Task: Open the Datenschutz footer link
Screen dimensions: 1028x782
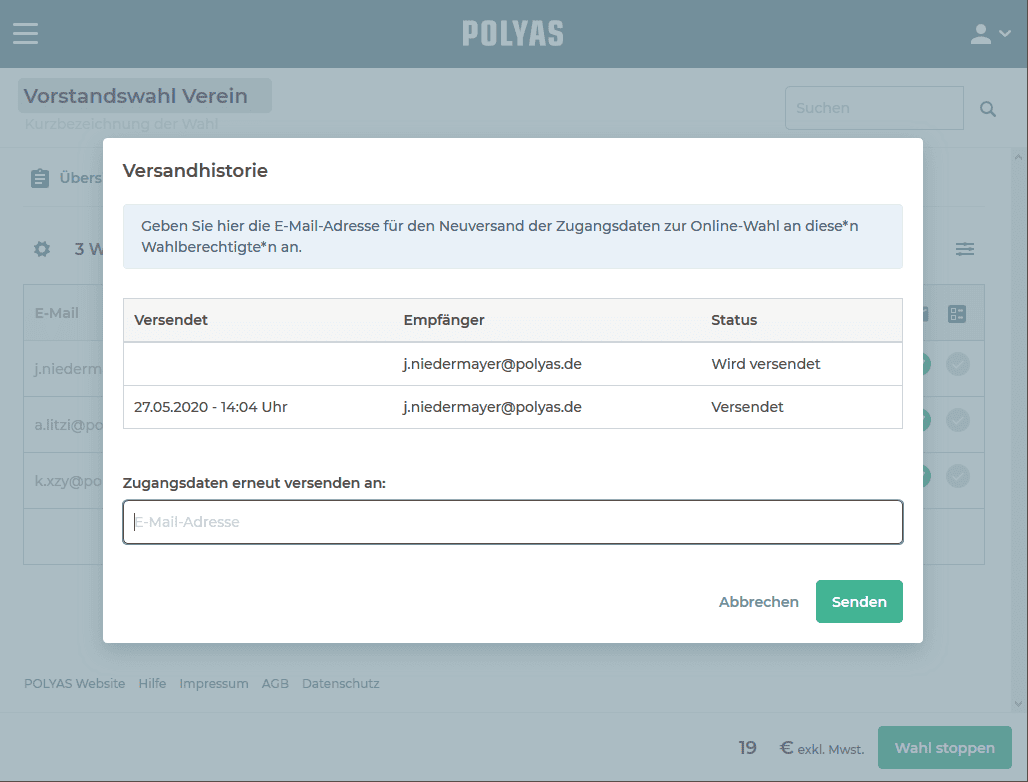Action: pos(340,684)
